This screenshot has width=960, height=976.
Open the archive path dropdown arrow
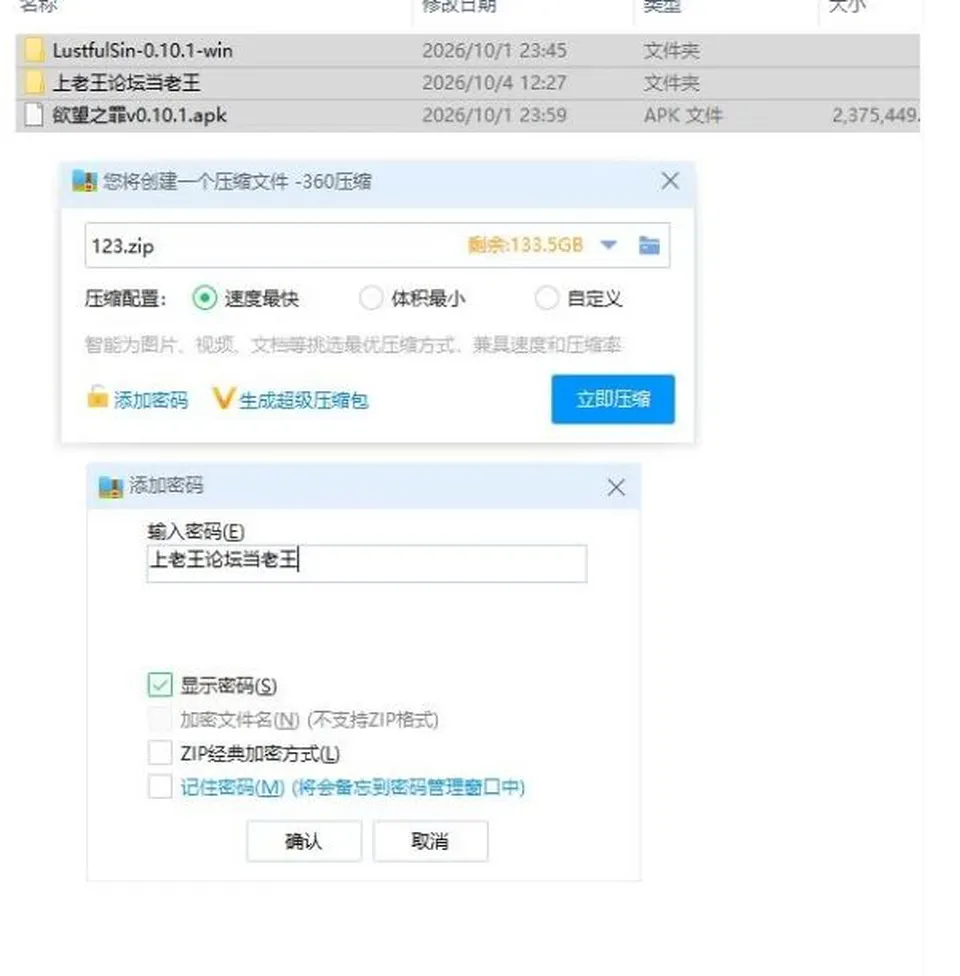coord(609,245)
